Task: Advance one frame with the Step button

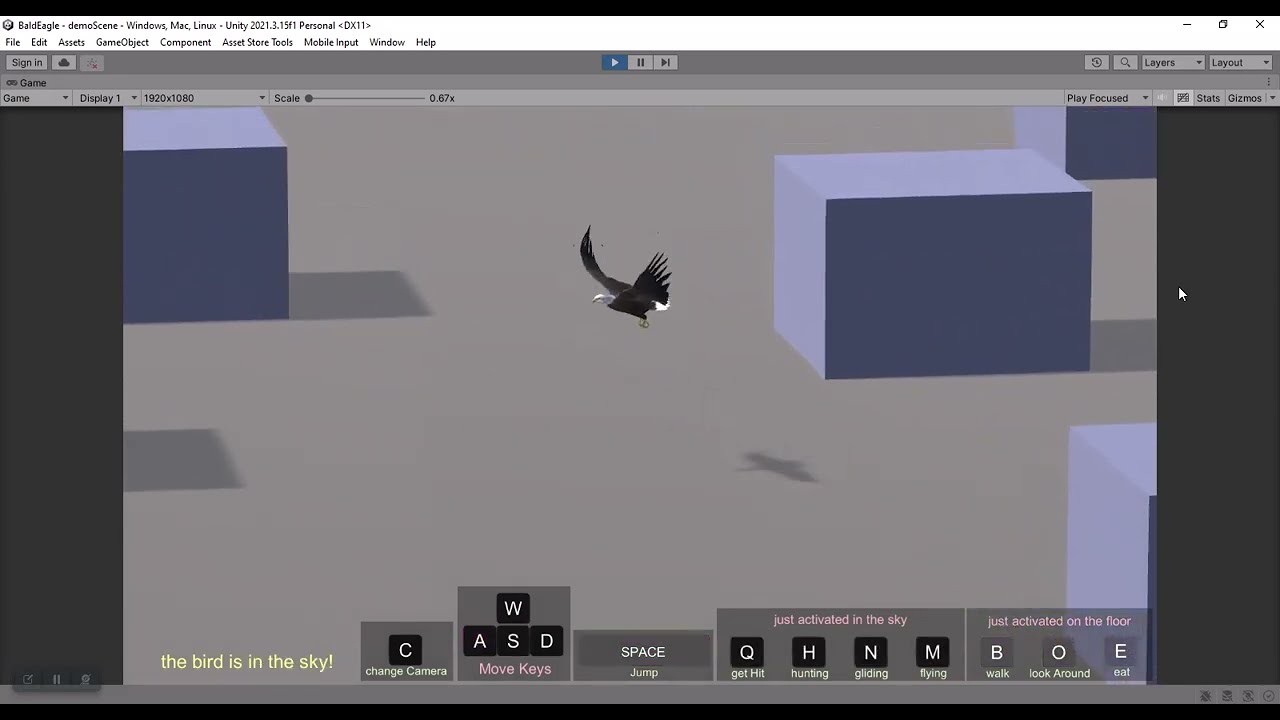Action: pos(665,62)
